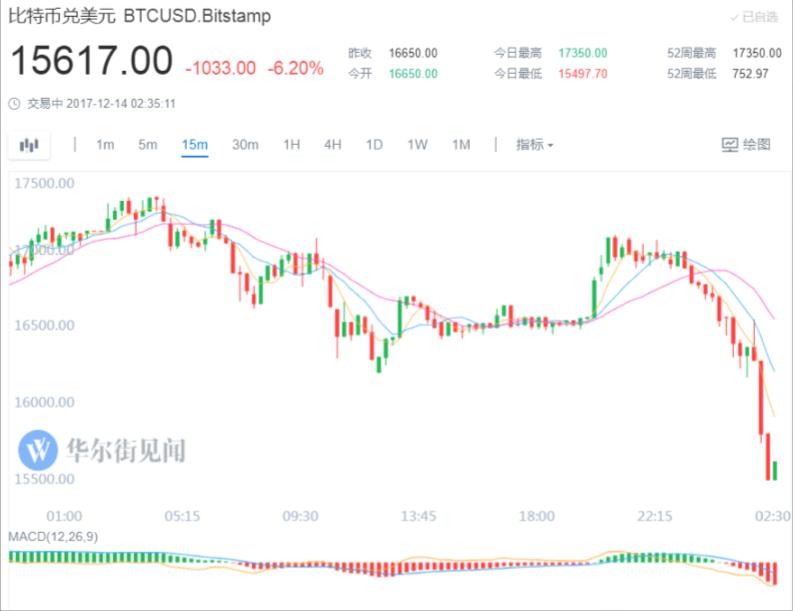793x611 pixels.
Task: Switch to the 1W weekly chart
Action: coord(418,145)
